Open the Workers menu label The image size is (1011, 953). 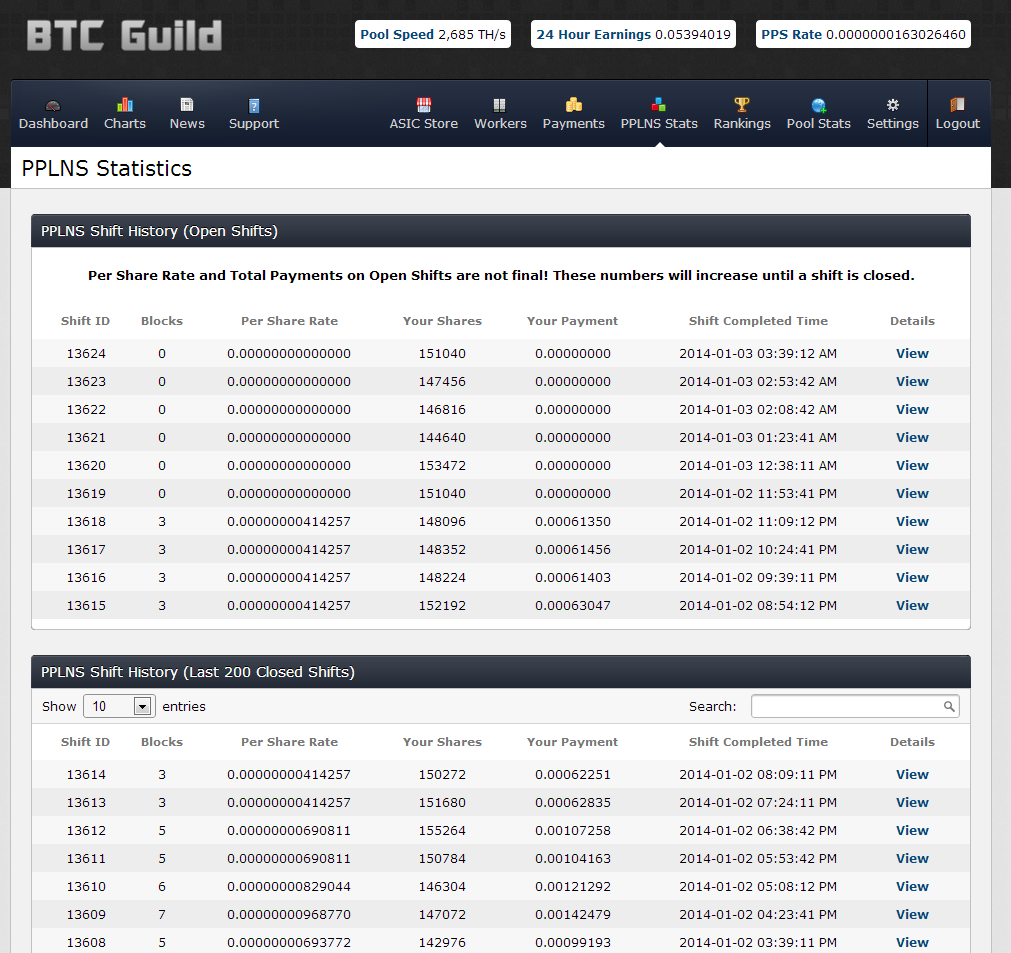[500, 123]
